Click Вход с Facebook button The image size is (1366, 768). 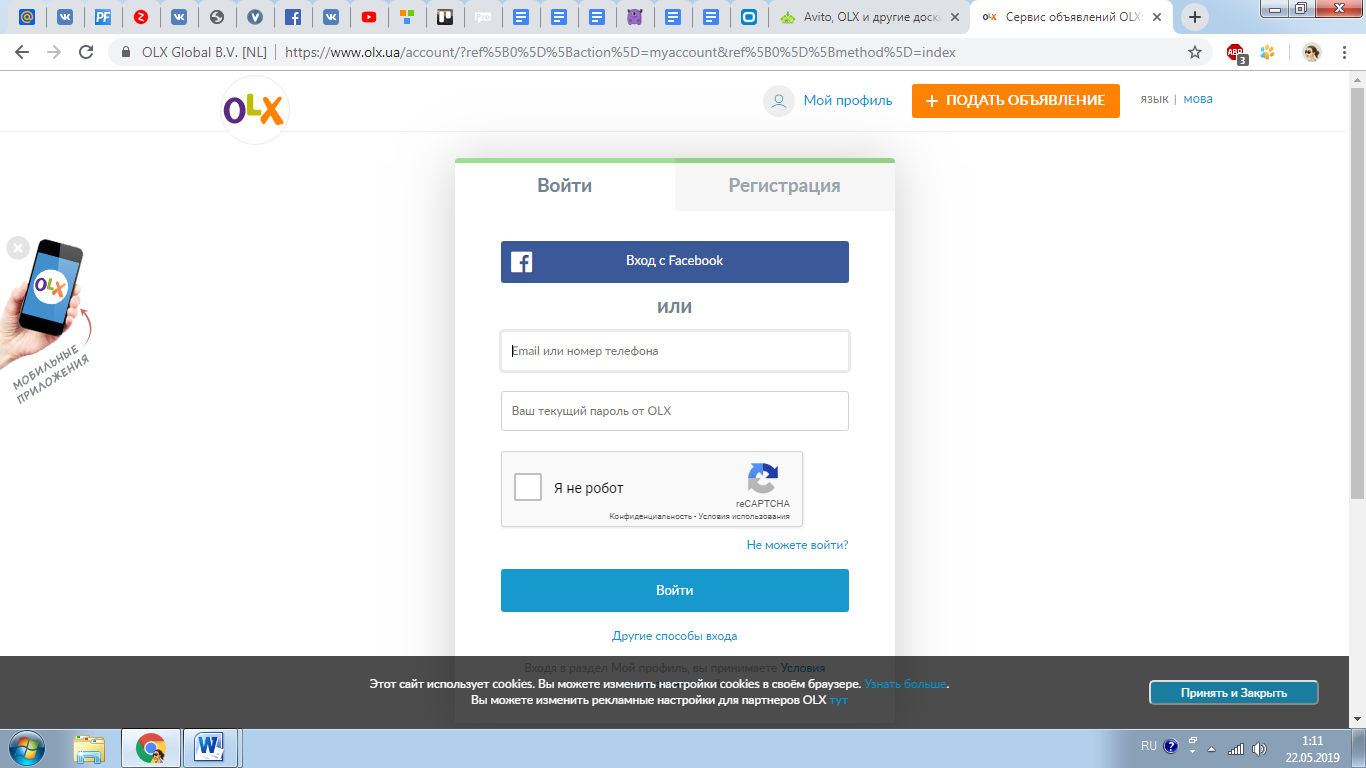pos(675,261)
